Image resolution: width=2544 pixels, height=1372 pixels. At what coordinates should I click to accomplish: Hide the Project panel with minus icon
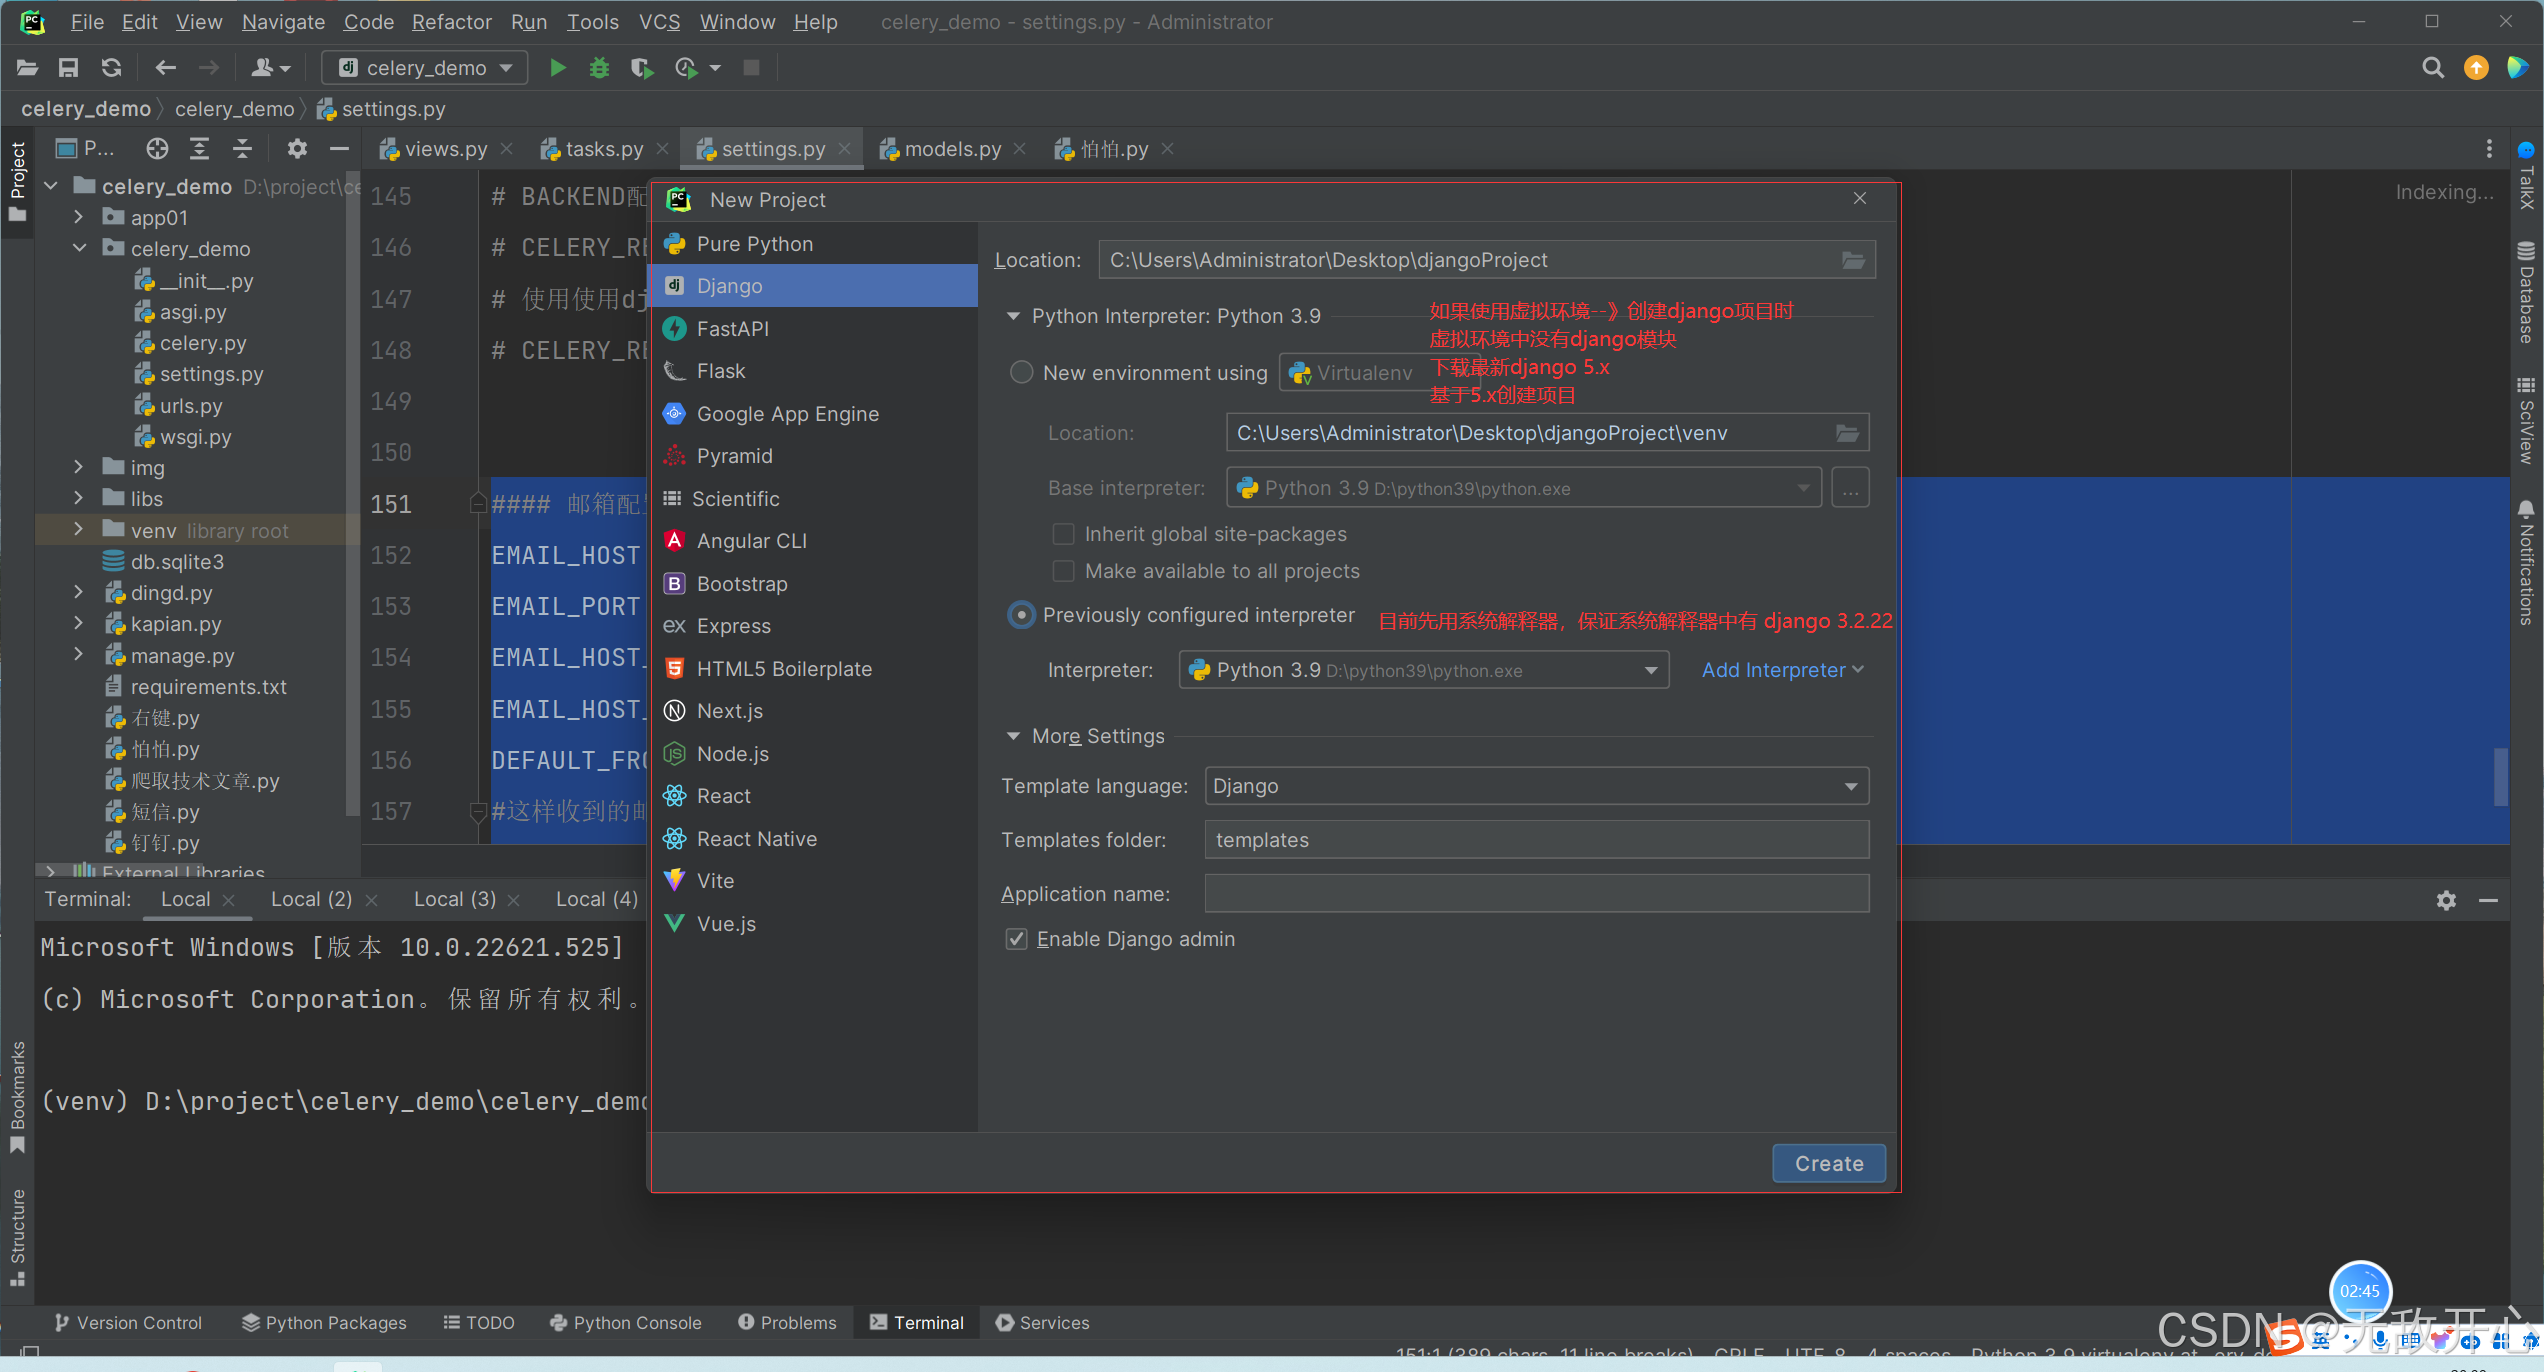click(x=339, y=149)
